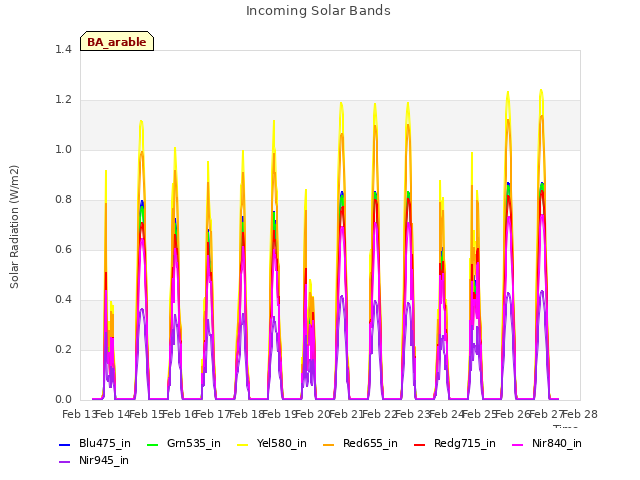Click the blue Blu475_in legend color marker
Viewport: 640px width, 480px height.
[x=64, y=444]
